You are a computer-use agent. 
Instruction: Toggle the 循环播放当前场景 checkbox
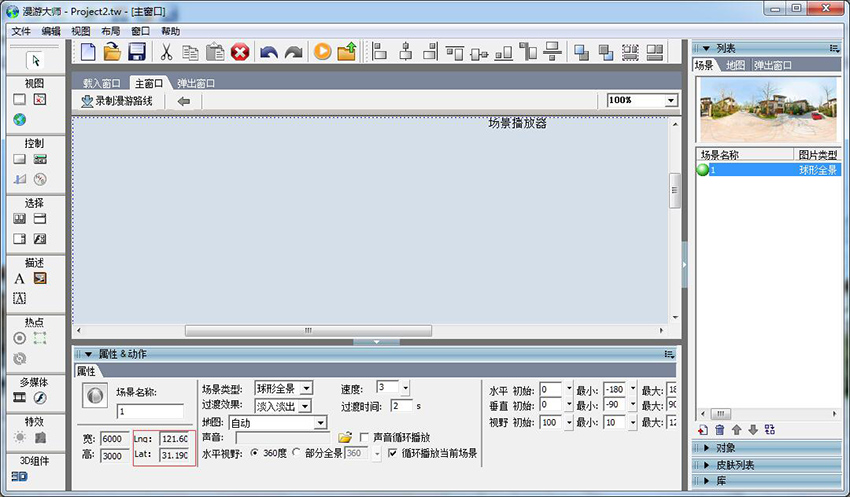click(x=392, y=453)
